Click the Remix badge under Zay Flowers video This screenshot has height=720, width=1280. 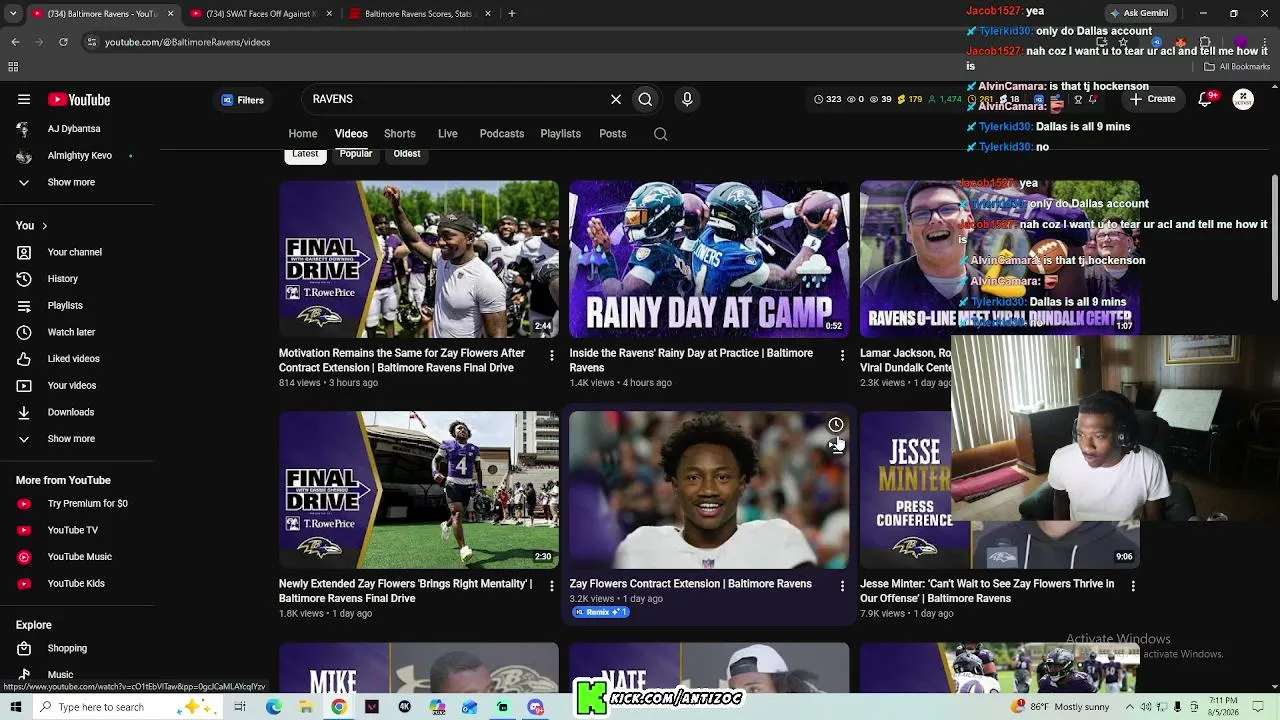pos(600,612)
